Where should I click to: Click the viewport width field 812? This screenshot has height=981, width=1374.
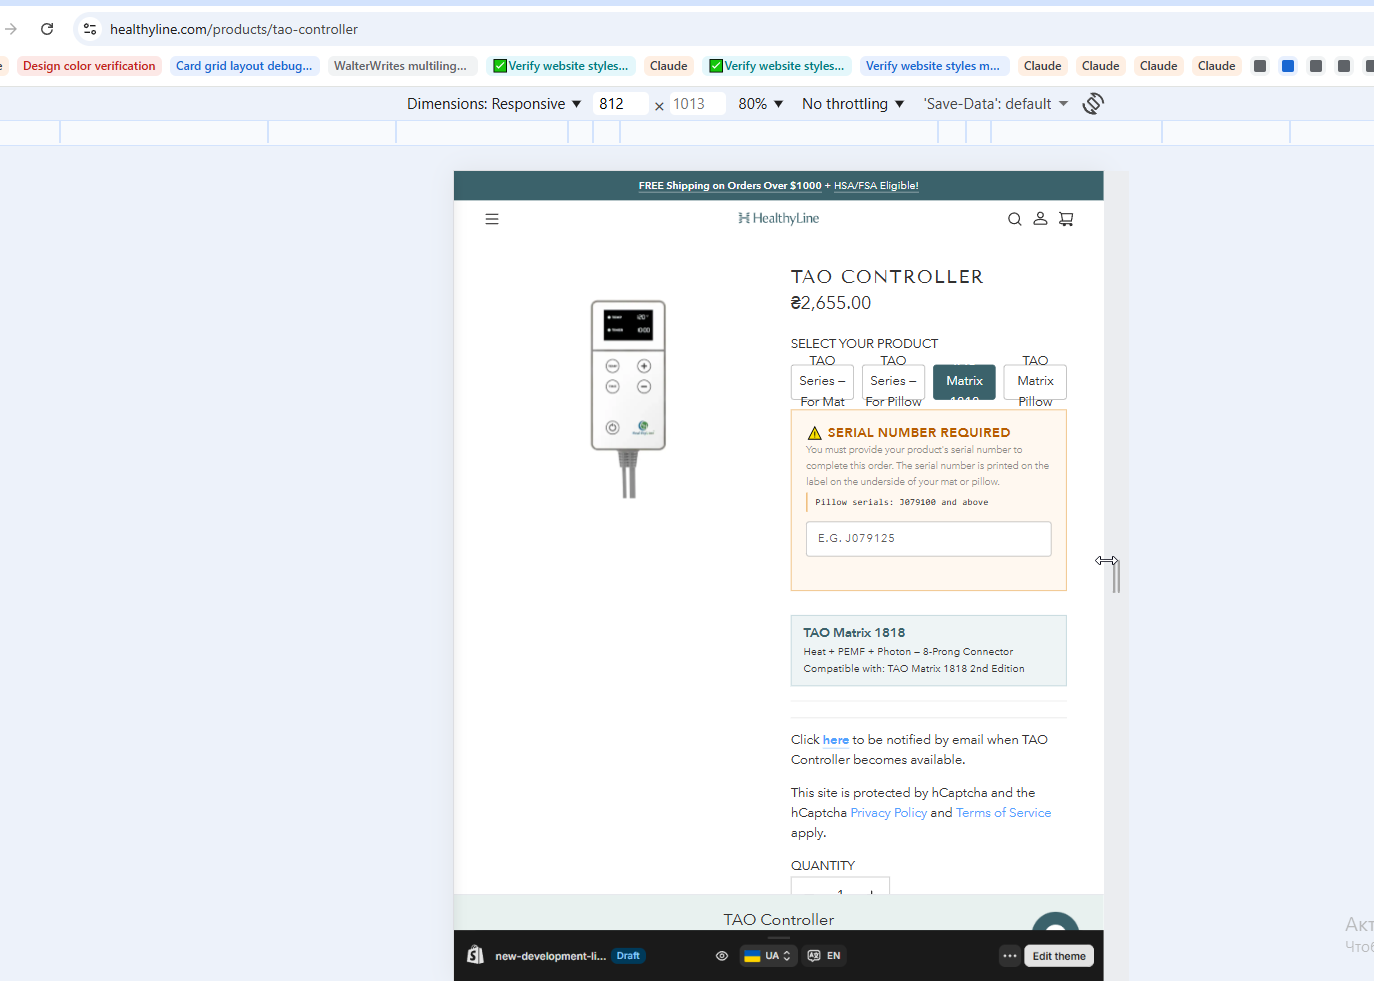point(620,104)
